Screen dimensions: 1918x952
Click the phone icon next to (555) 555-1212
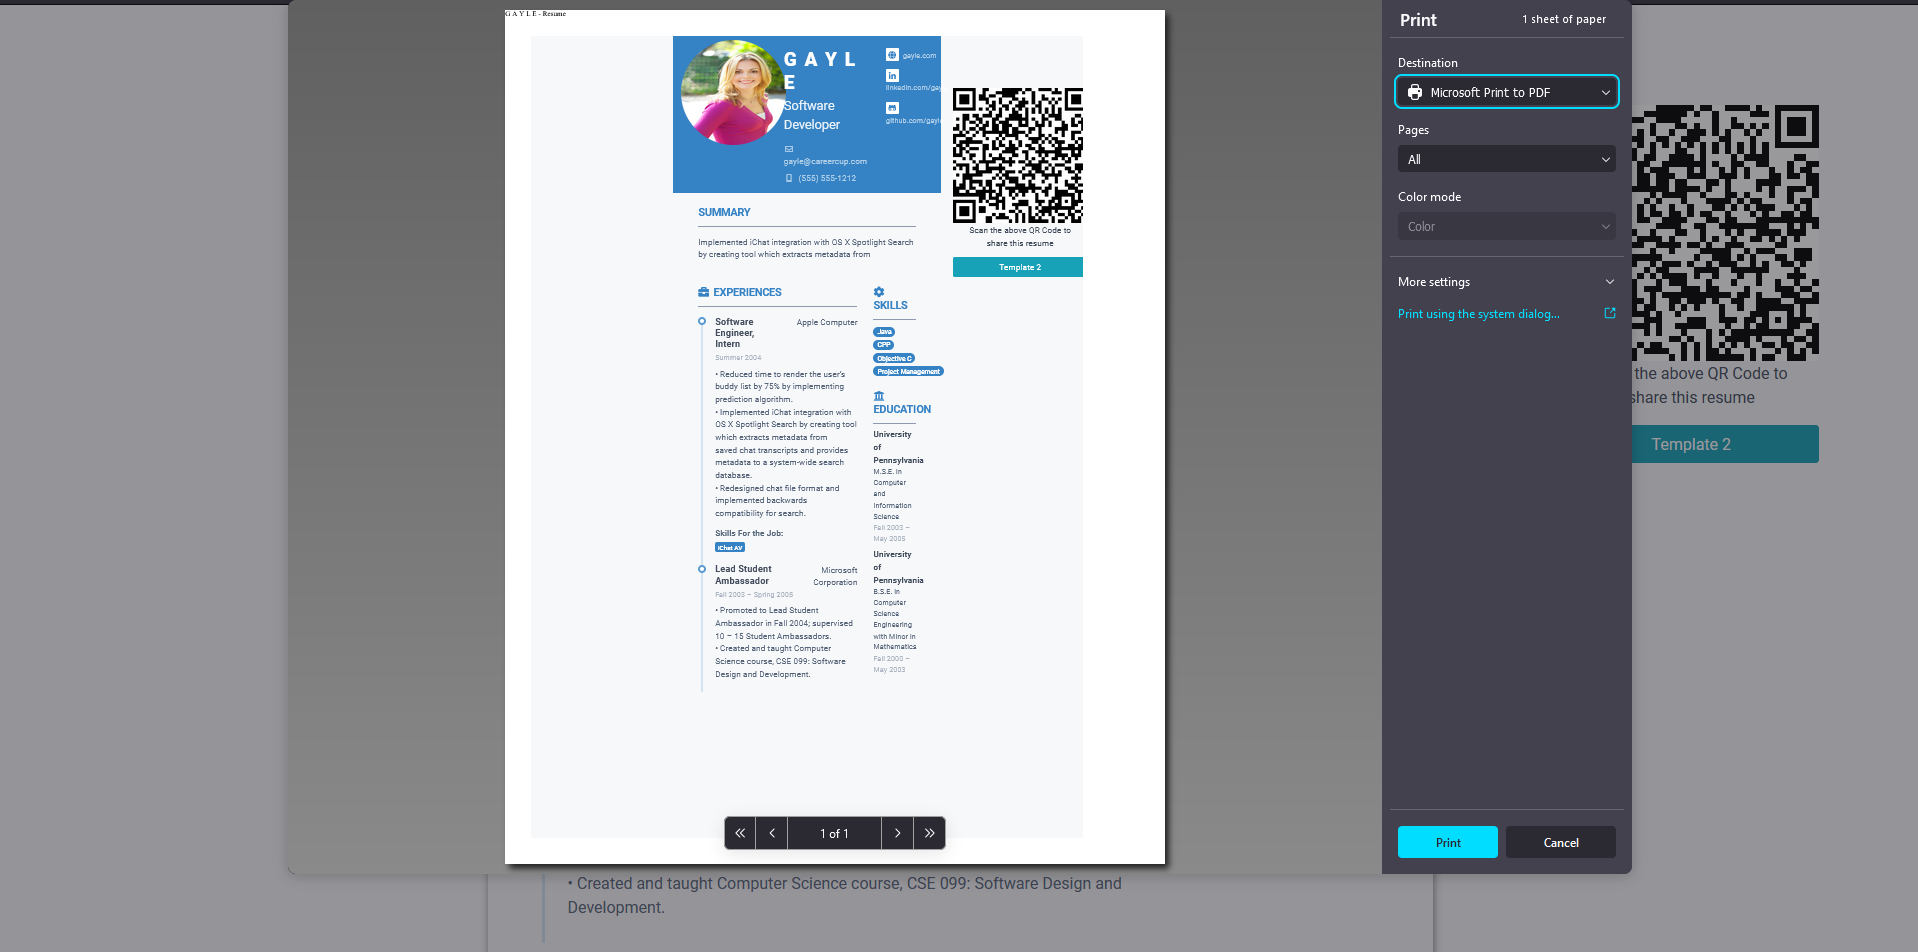789,178
